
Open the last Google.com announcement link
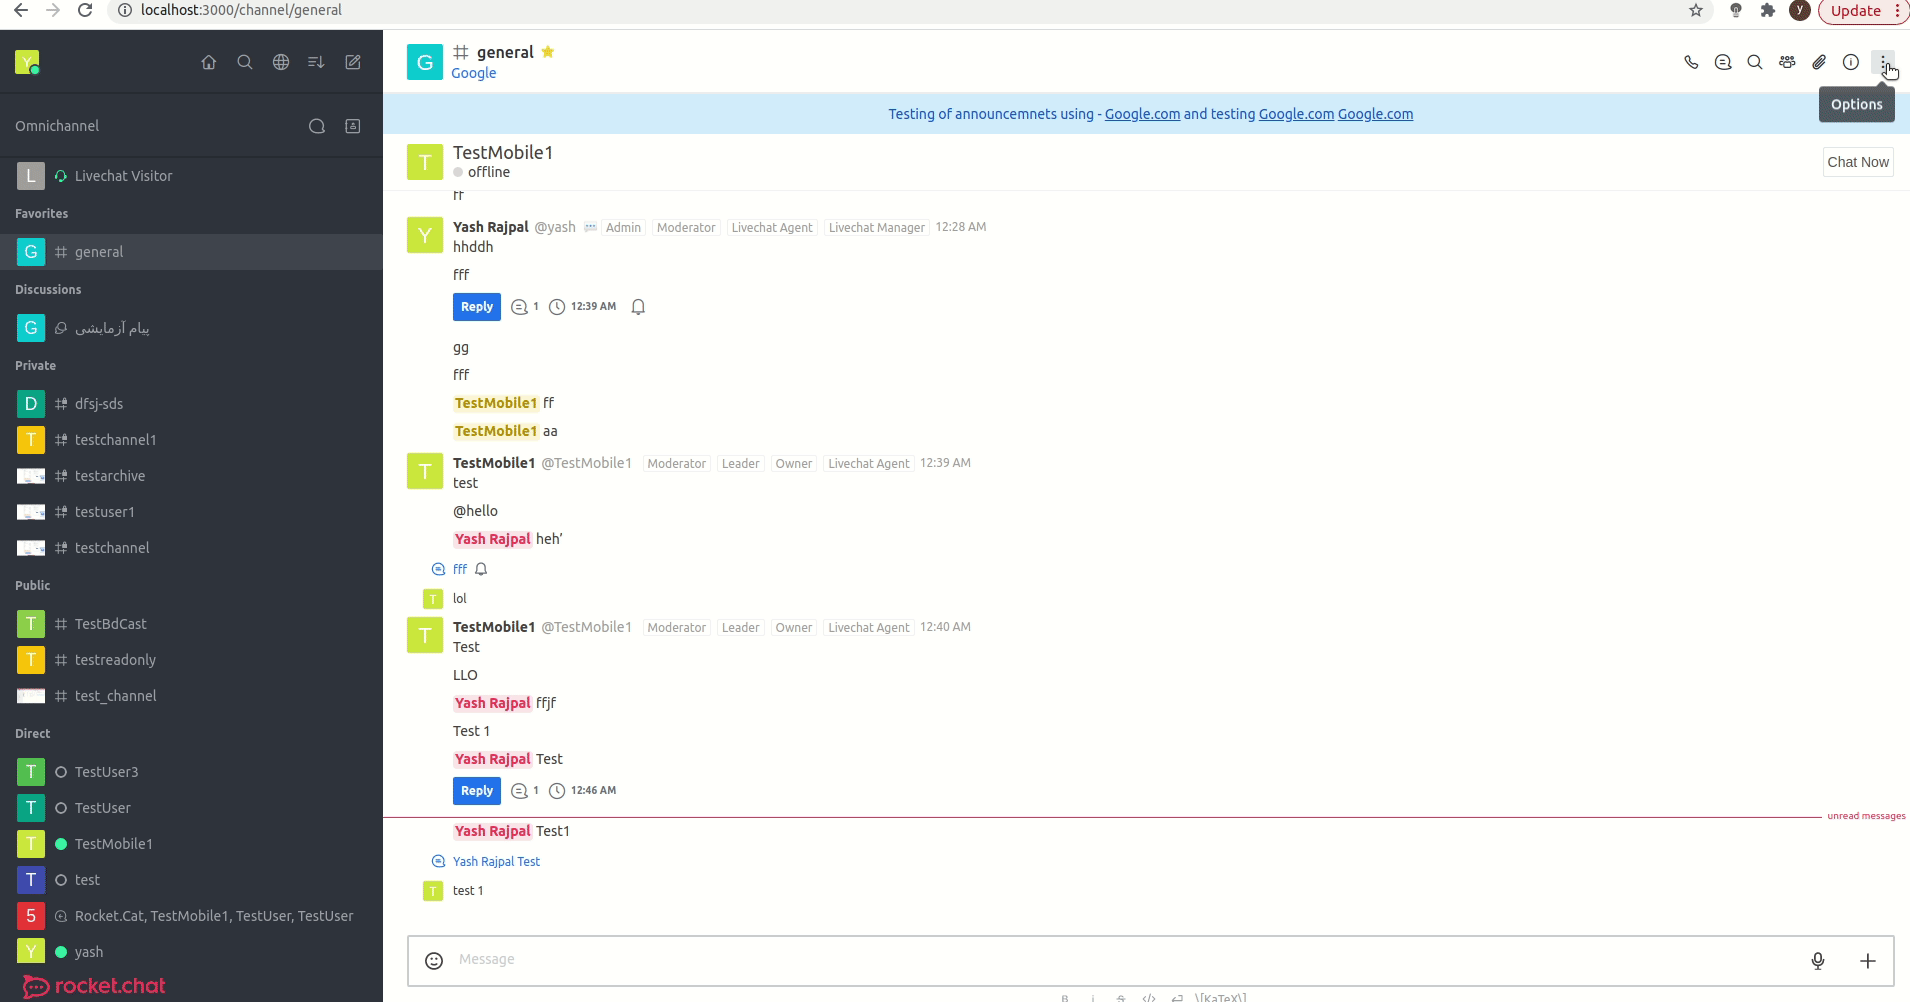click(x=1375, y=114)
